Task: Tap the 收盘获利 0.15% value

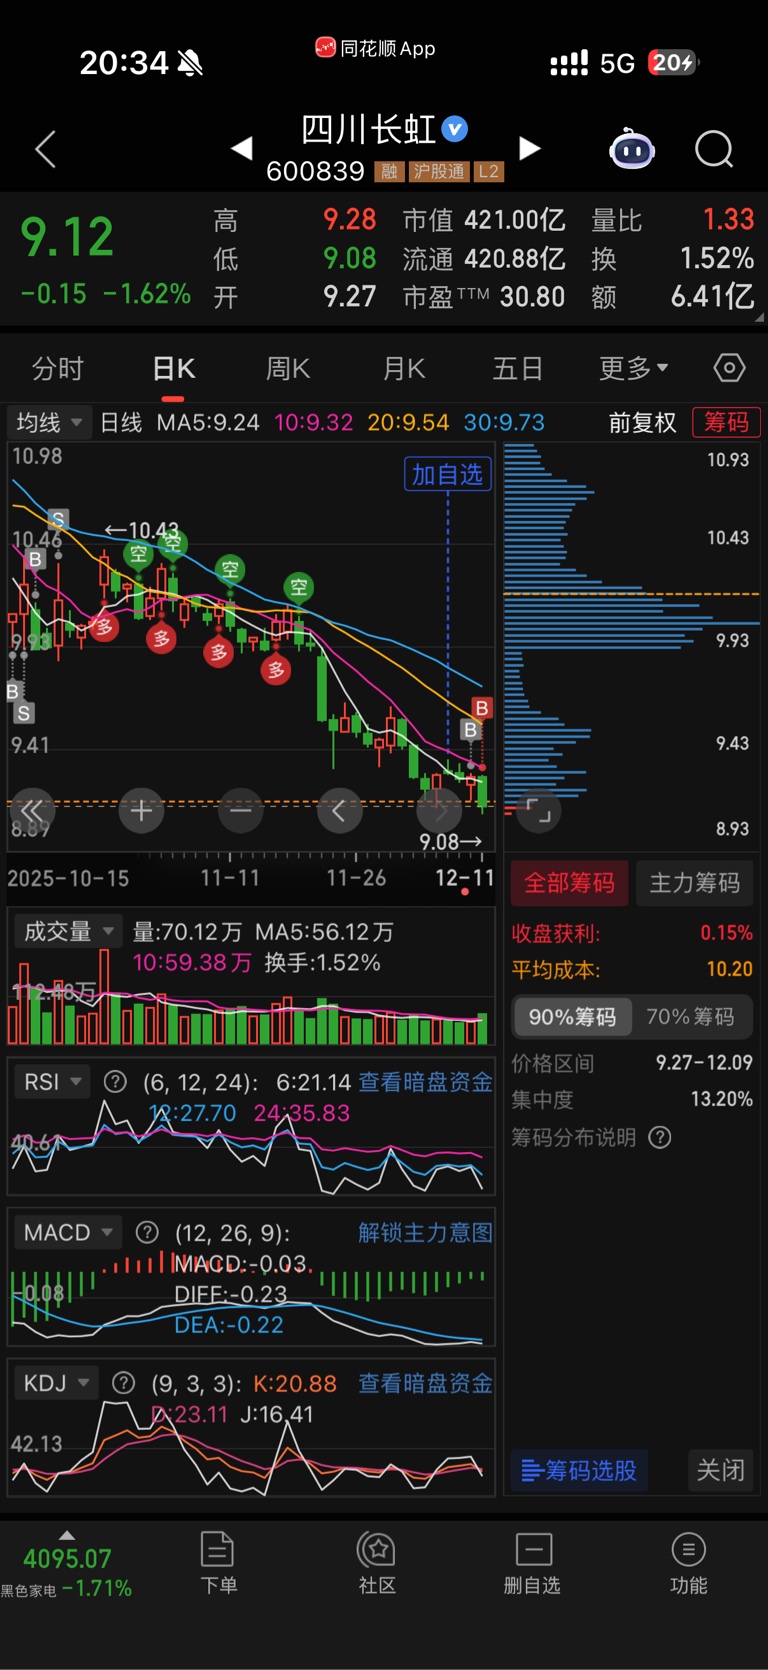Action: tap(727, 933)
